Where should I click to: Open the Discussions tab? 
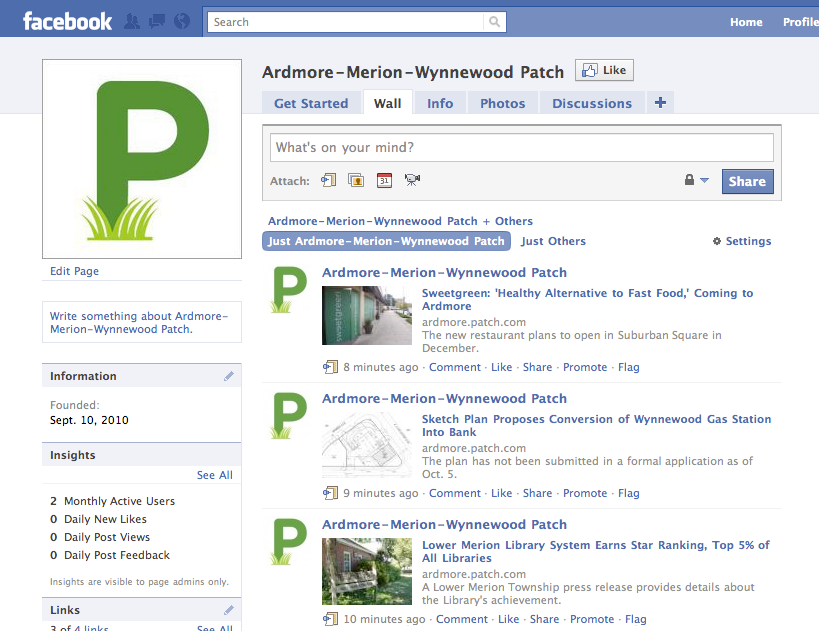592,103
